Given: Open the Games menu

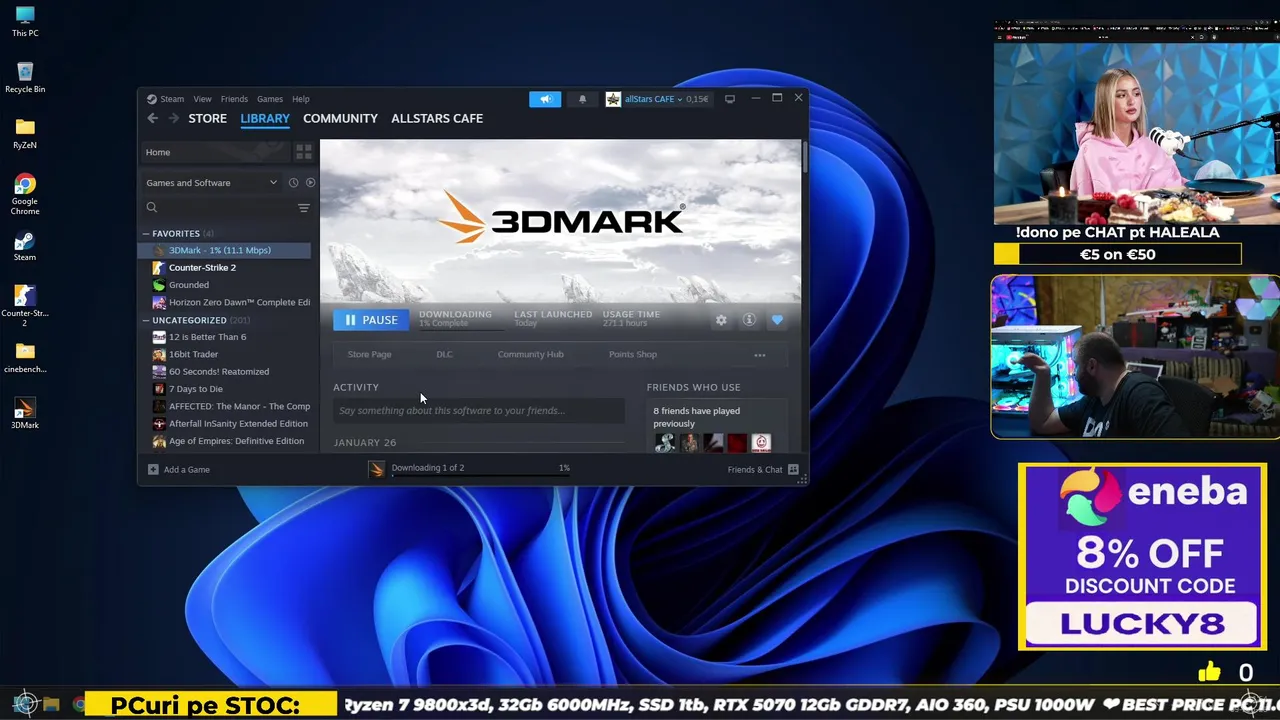Looking at the screenshot, I should (270, 99).
